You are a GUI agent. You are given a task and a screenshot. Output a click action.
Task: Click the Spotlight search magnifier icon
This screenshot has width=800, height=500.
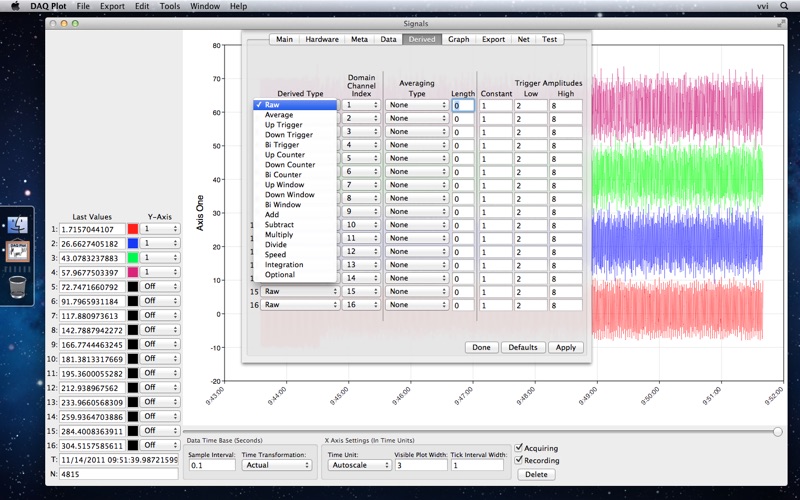[784, 6]
